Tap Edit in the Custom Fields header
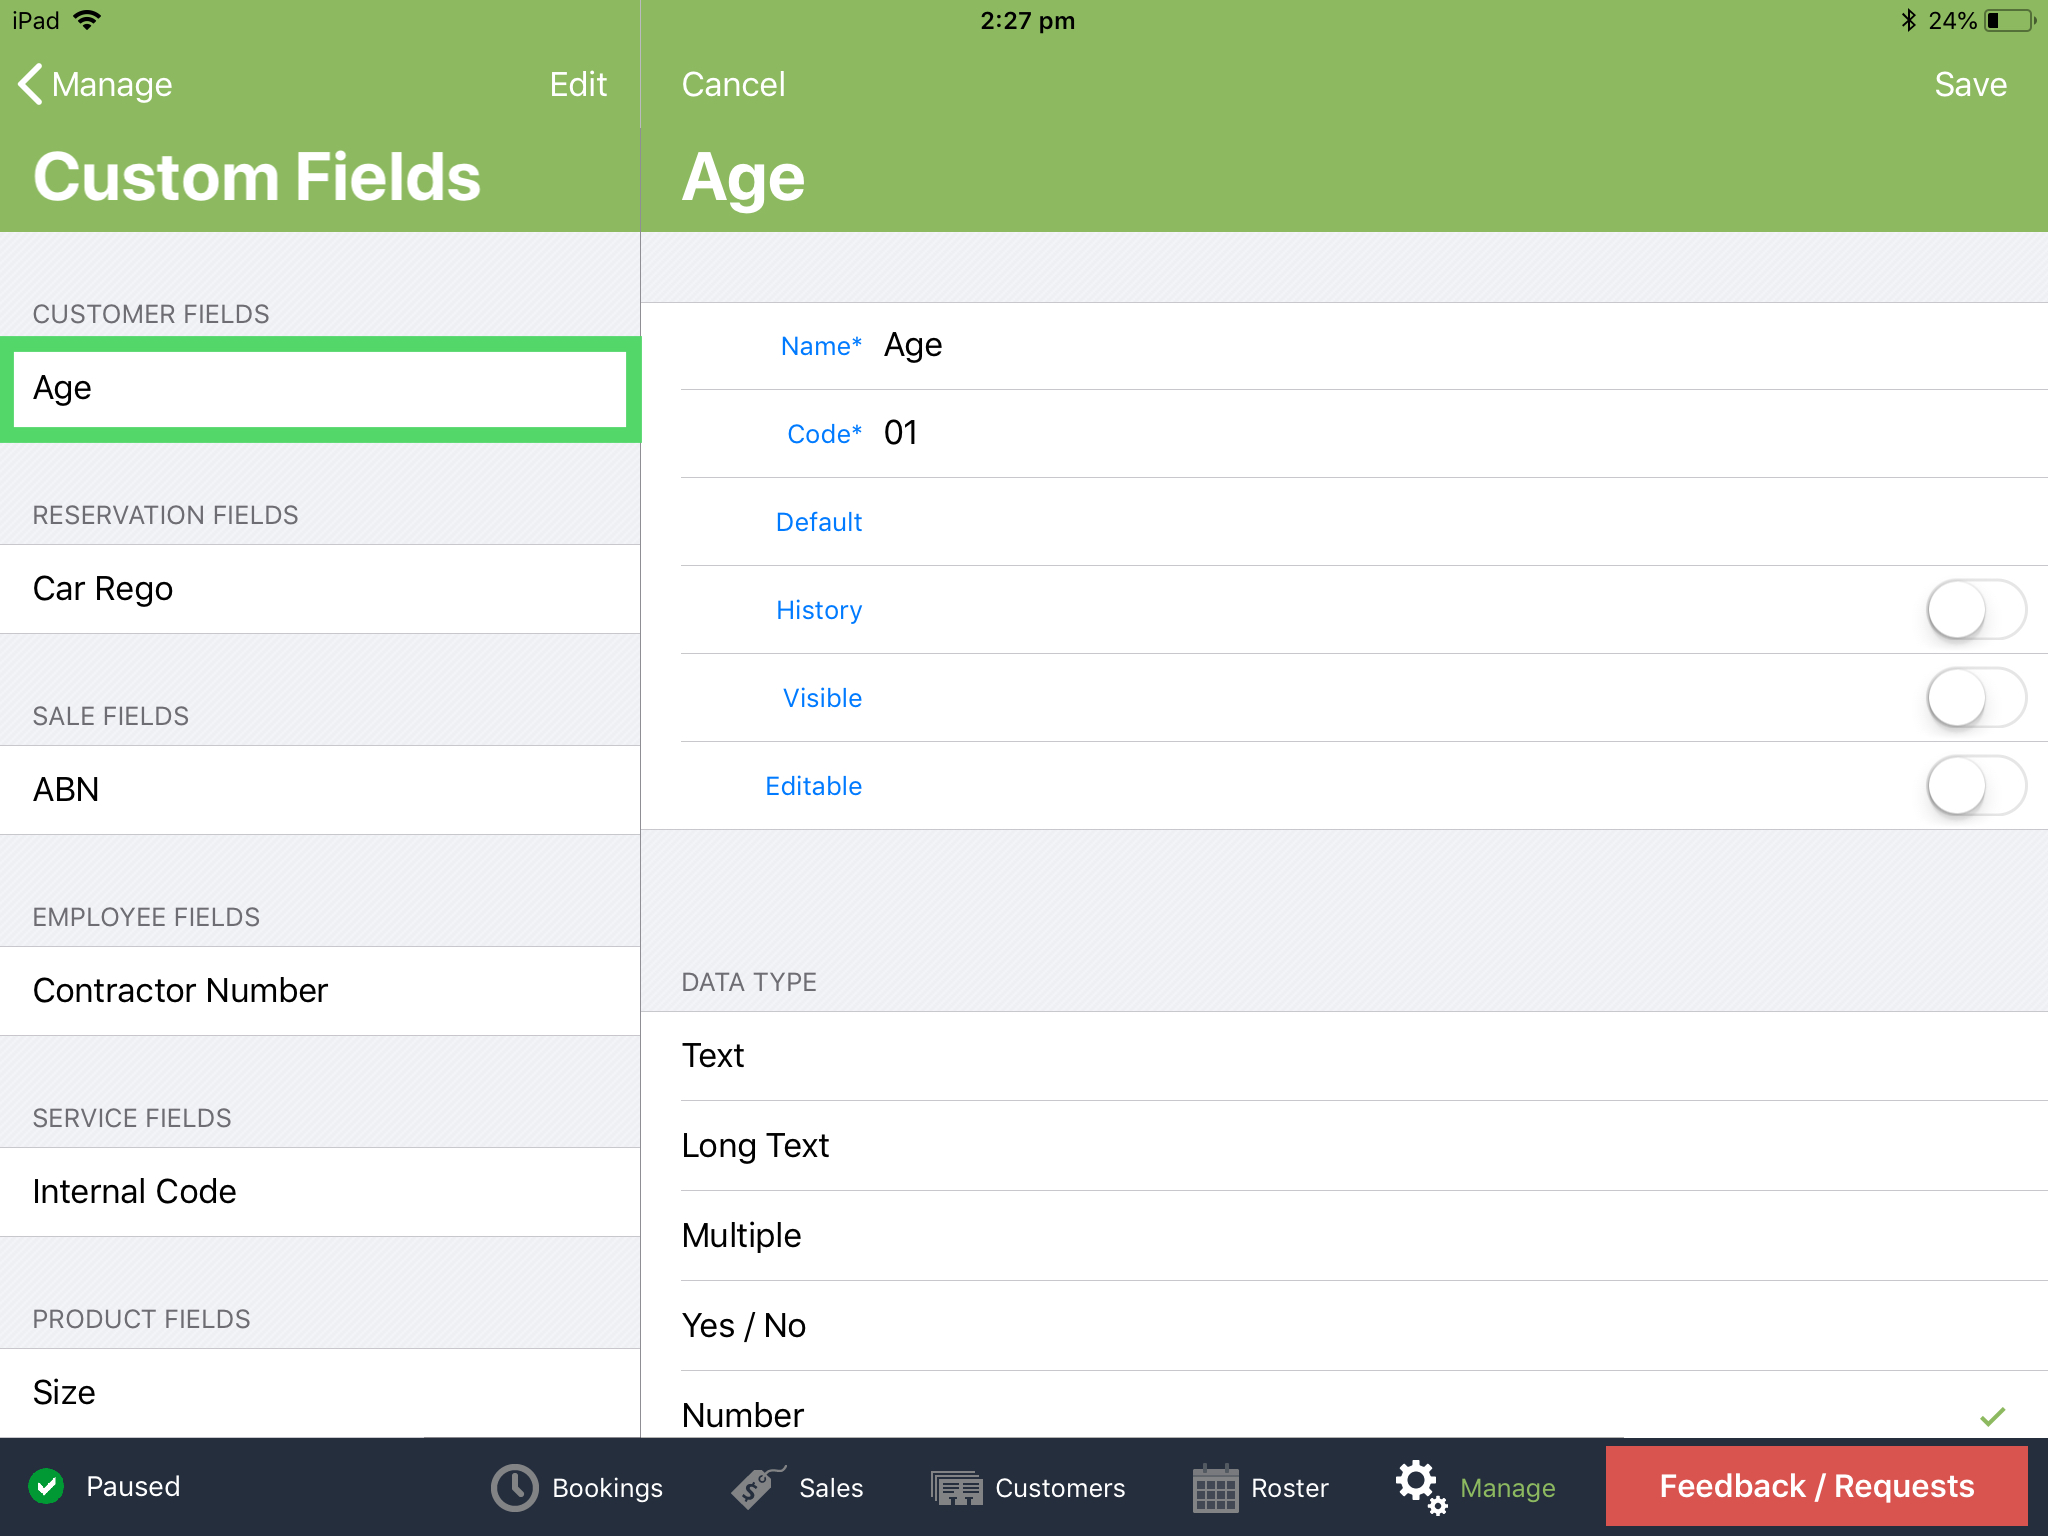This screenshot has width=2048, height=1536. 578,84
